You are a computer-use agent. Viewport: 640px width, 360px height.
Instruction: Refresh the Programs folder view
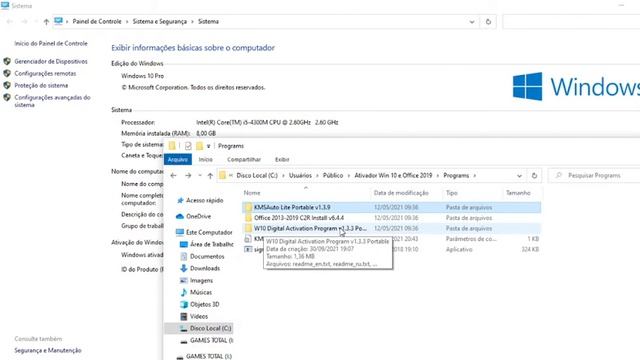pos(534,176)
